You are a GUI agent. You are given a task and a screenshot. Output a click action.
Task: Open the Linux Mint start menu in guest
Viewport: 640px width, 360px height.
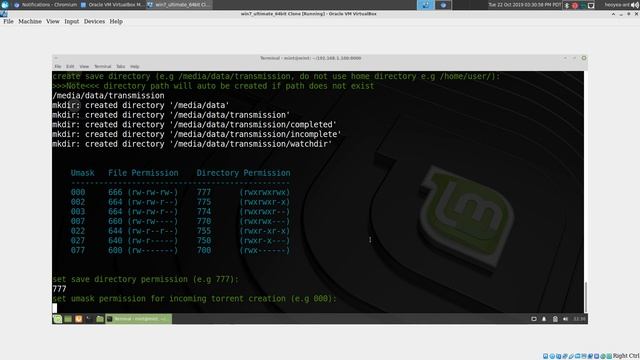pyautogui.click(x=58, y=319)
